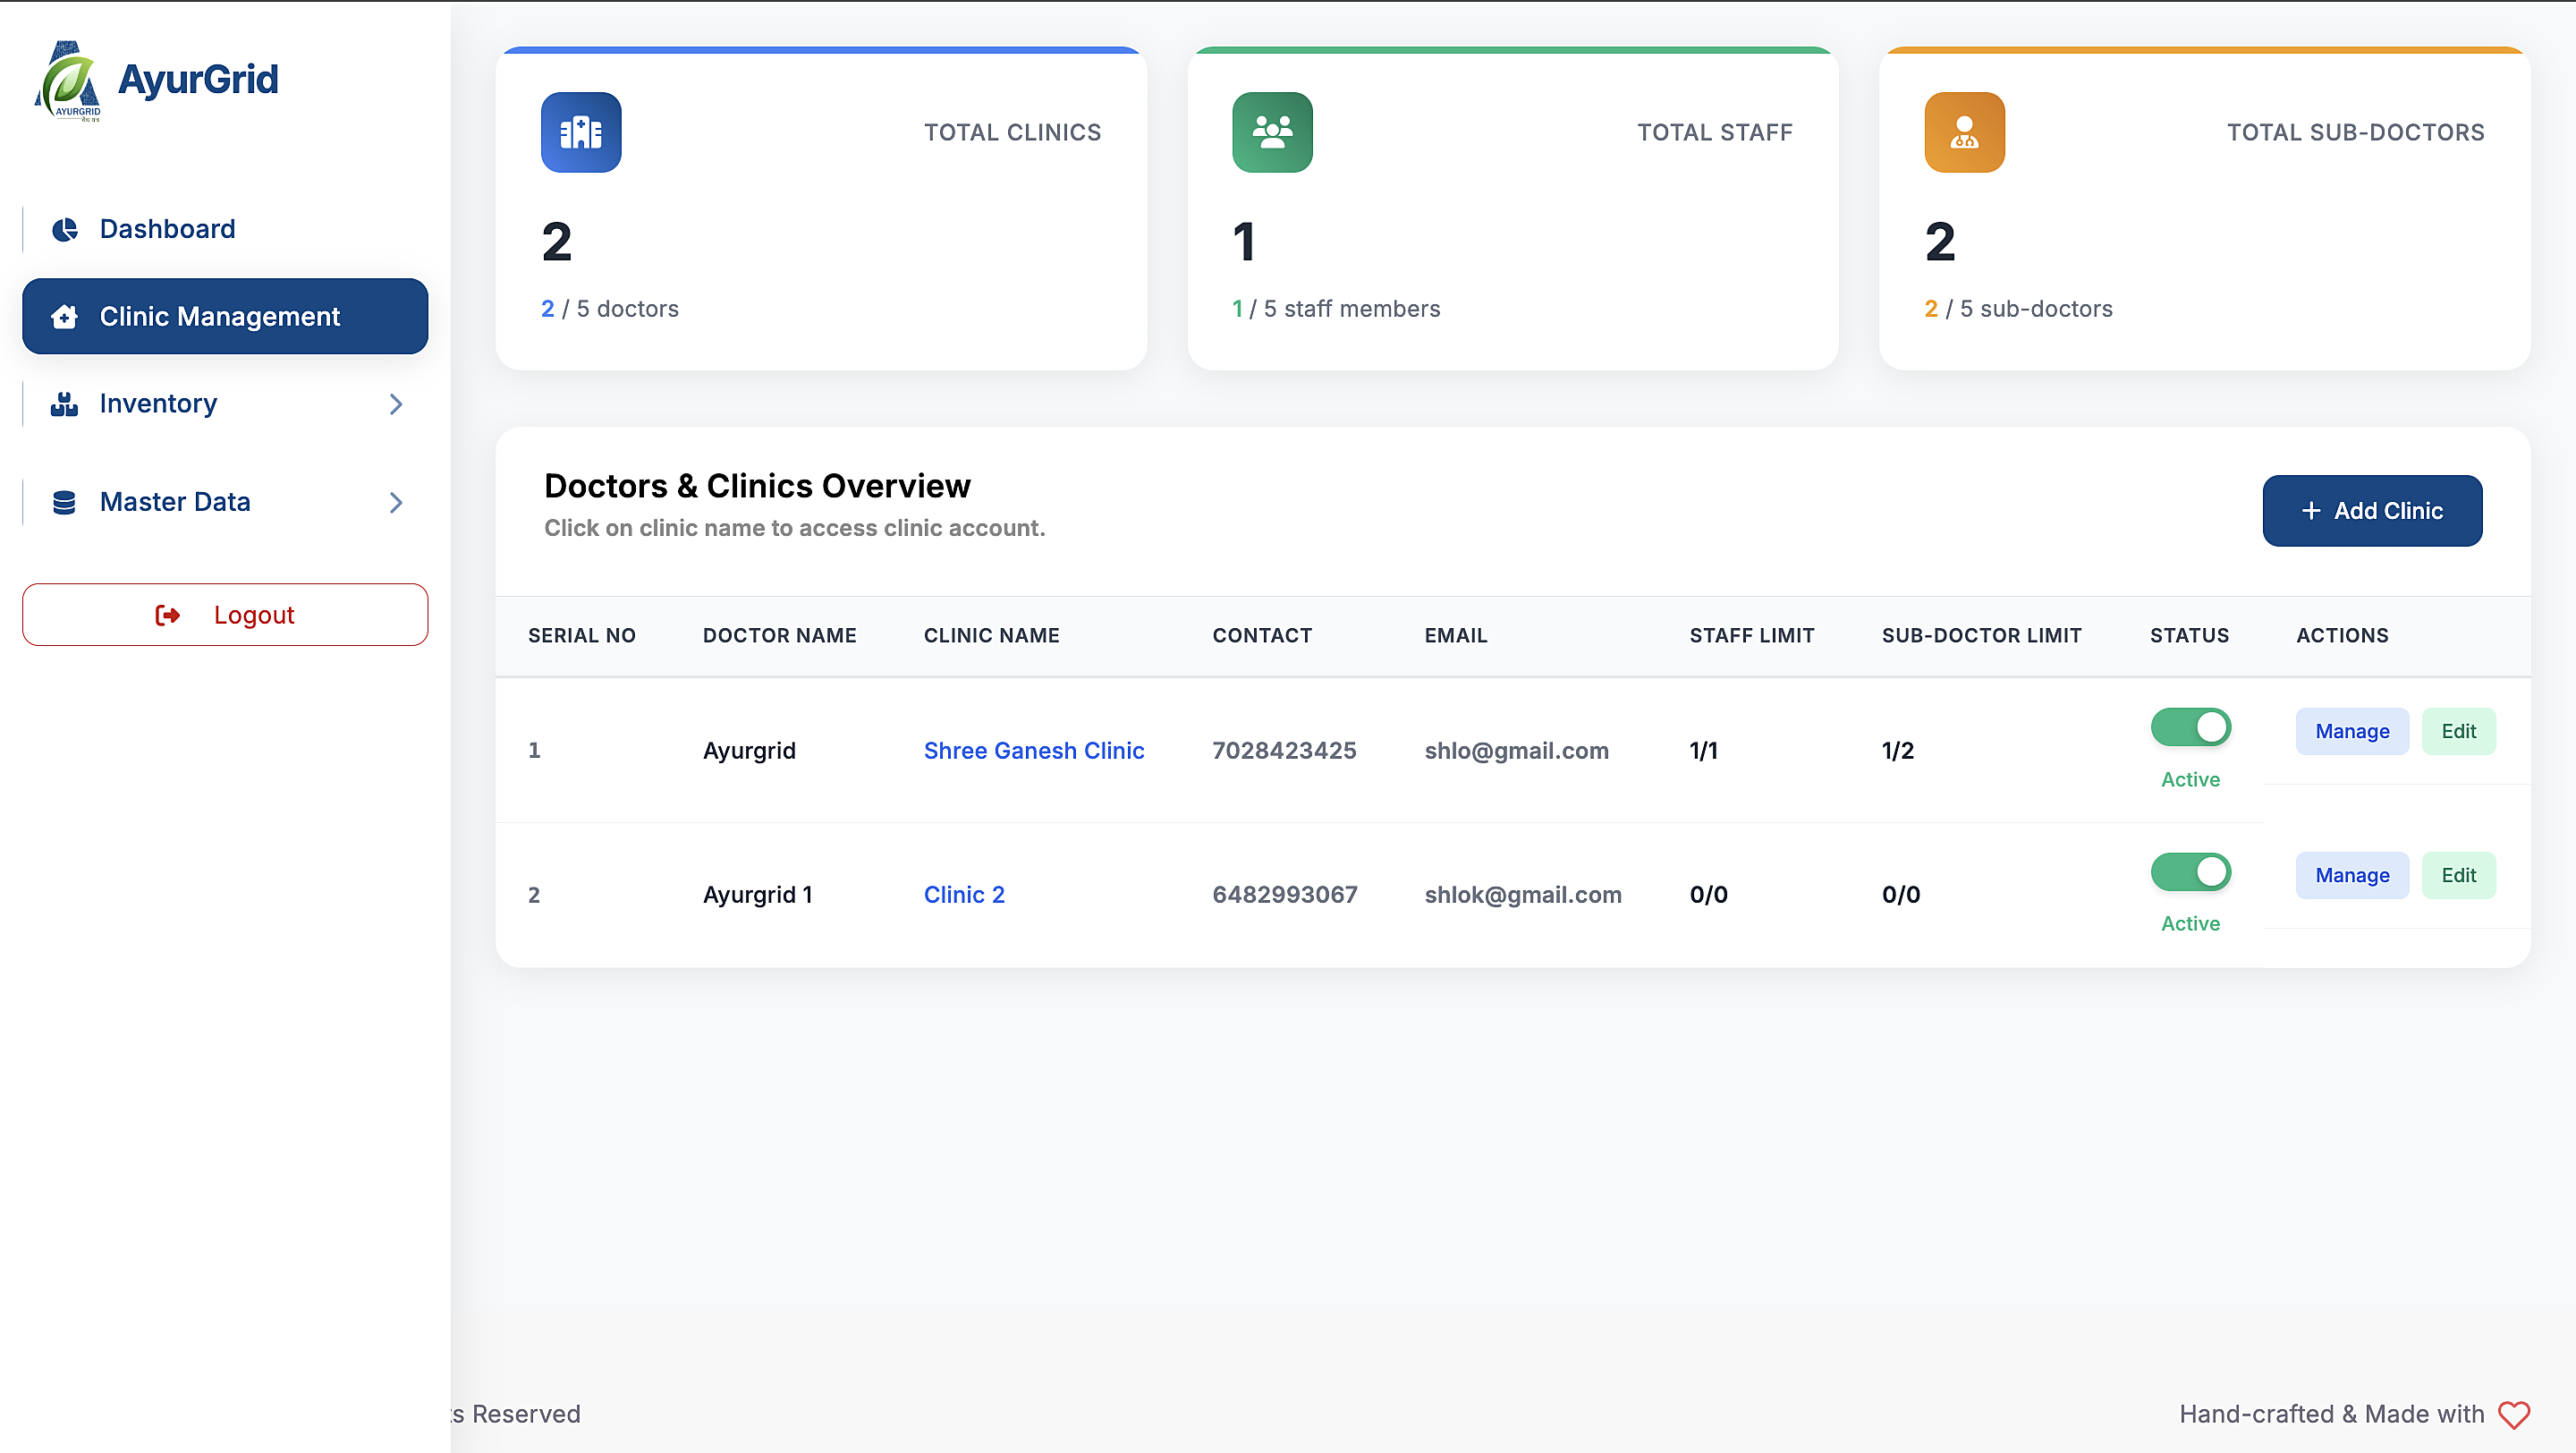Click Edit for Shree Ganesh Clinic

coord(2458,731)
